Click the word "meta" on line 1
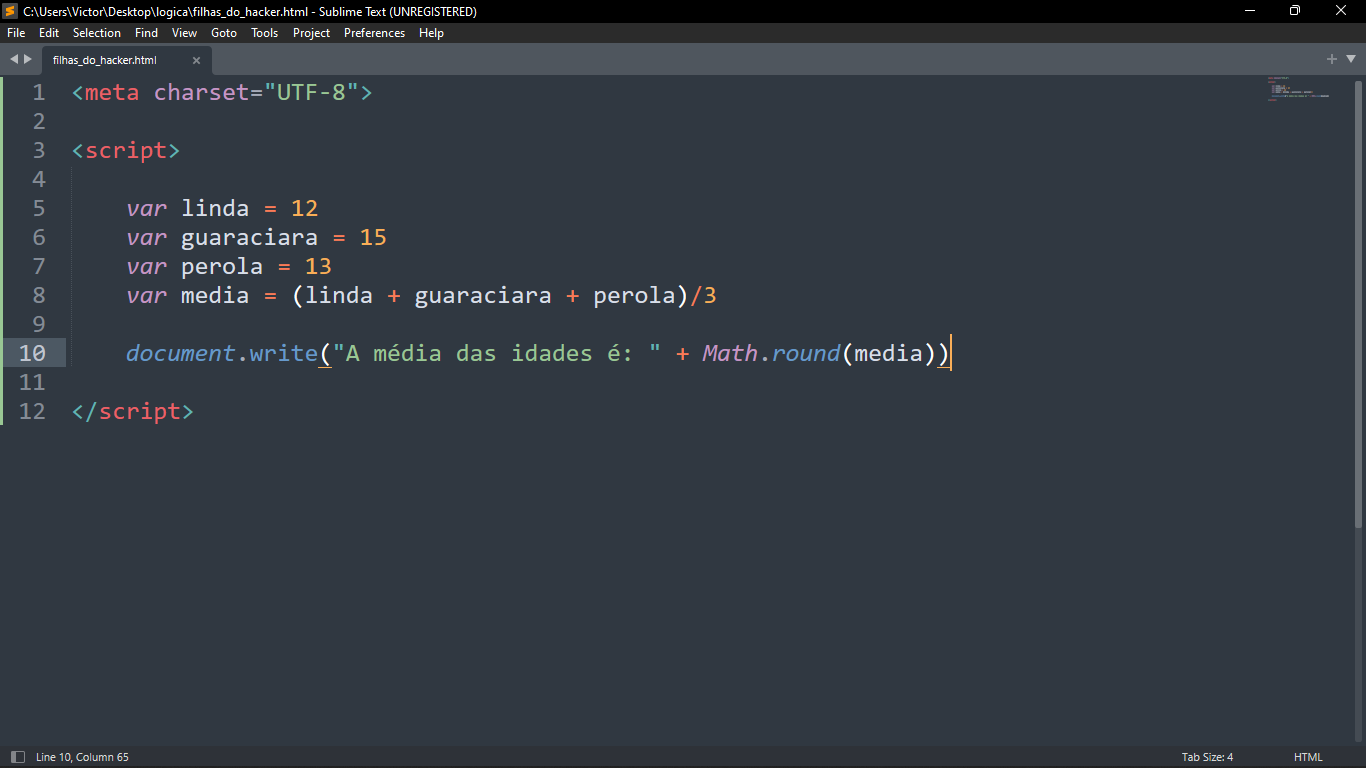1366x768 pixels. coord(112,92)
